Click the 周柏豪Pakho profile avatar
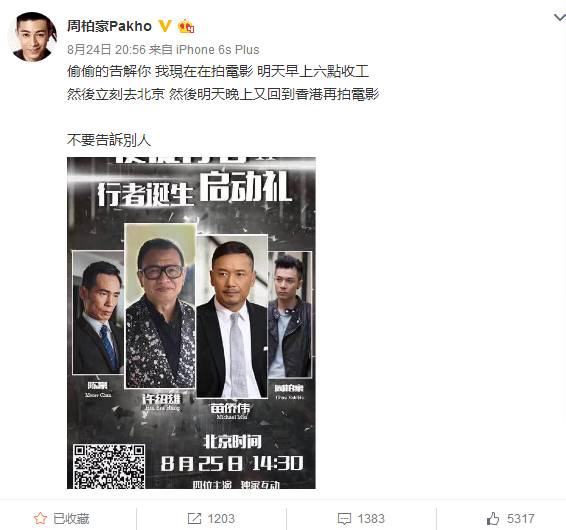The width and height of the screenshot is (566, 530). click(32, 36)
